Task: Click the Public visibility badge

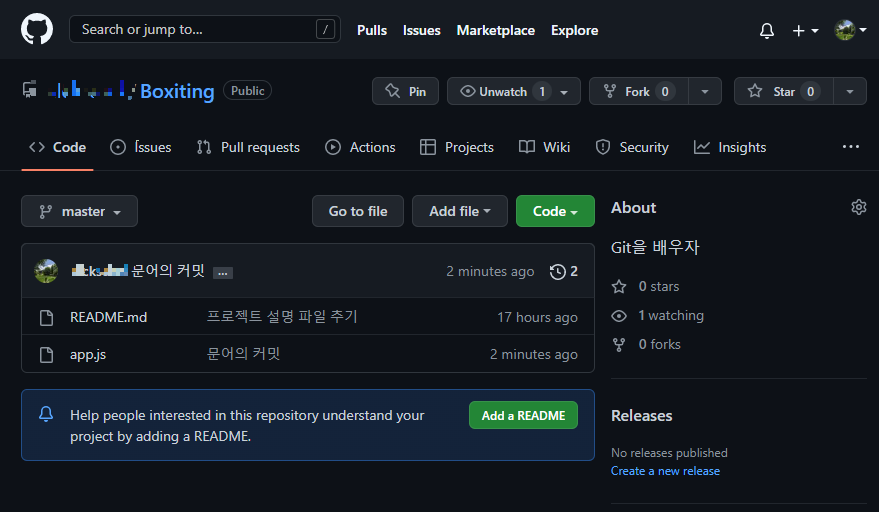Action: [247, 90]
